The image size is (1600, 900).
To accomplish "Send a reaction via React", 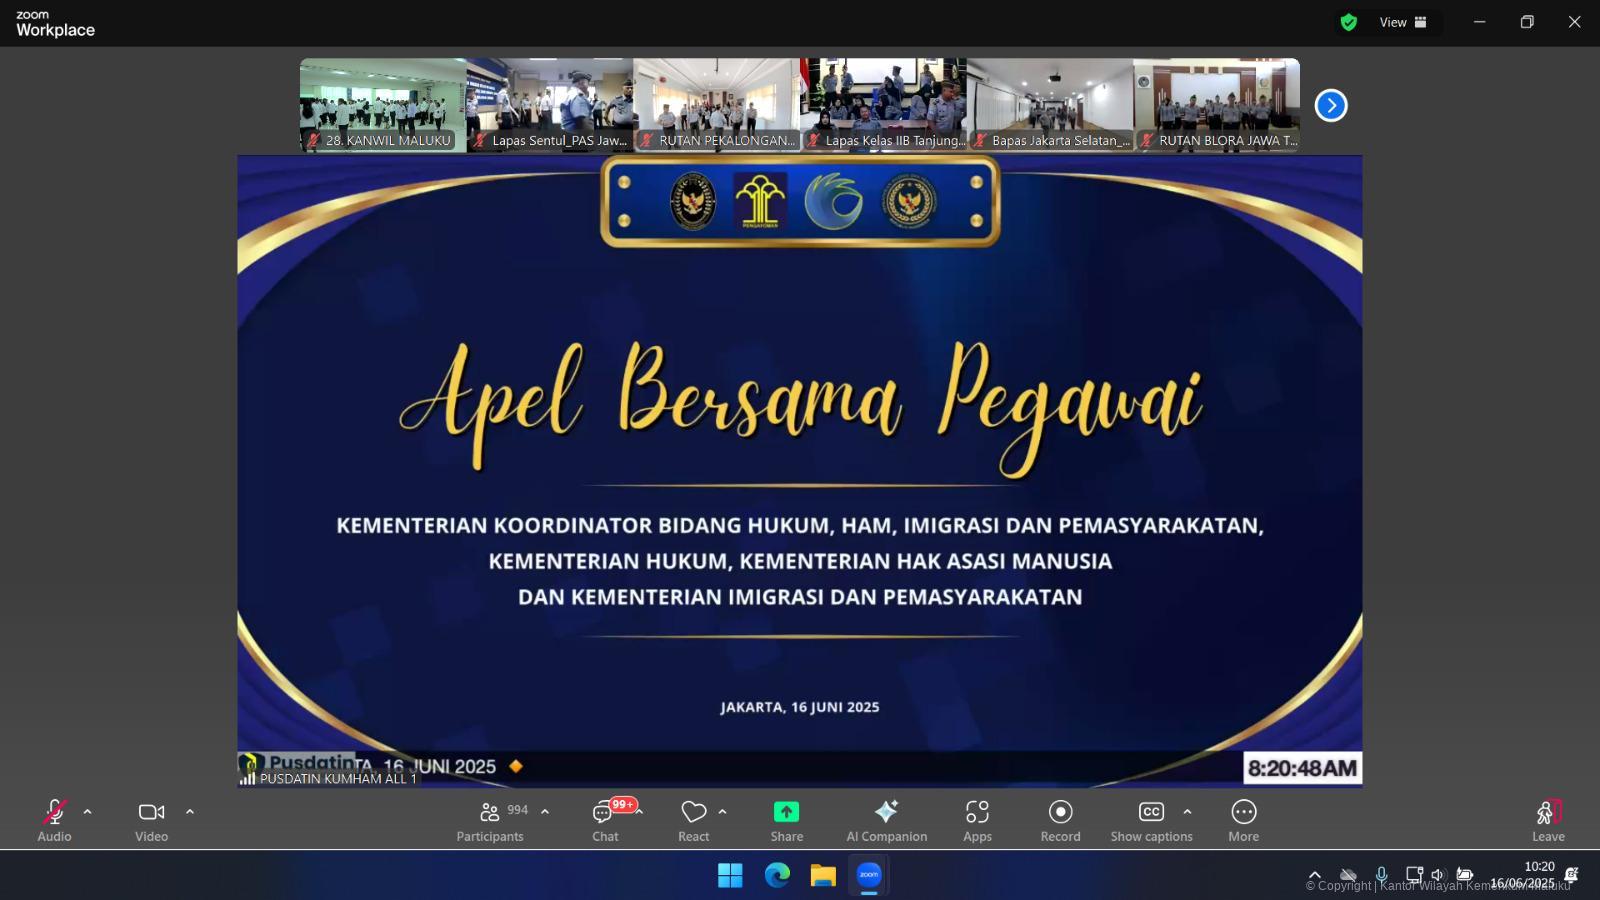I will pyautogui.click(x=694, y=821).
